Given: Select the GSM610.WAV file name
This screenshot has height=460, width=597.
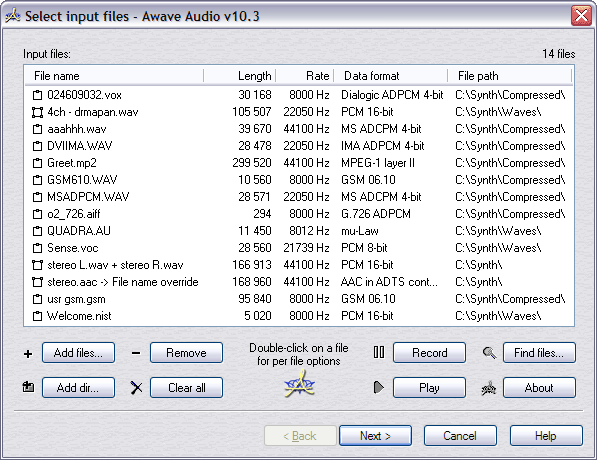Looking at the screenshot, I should 82,180.
